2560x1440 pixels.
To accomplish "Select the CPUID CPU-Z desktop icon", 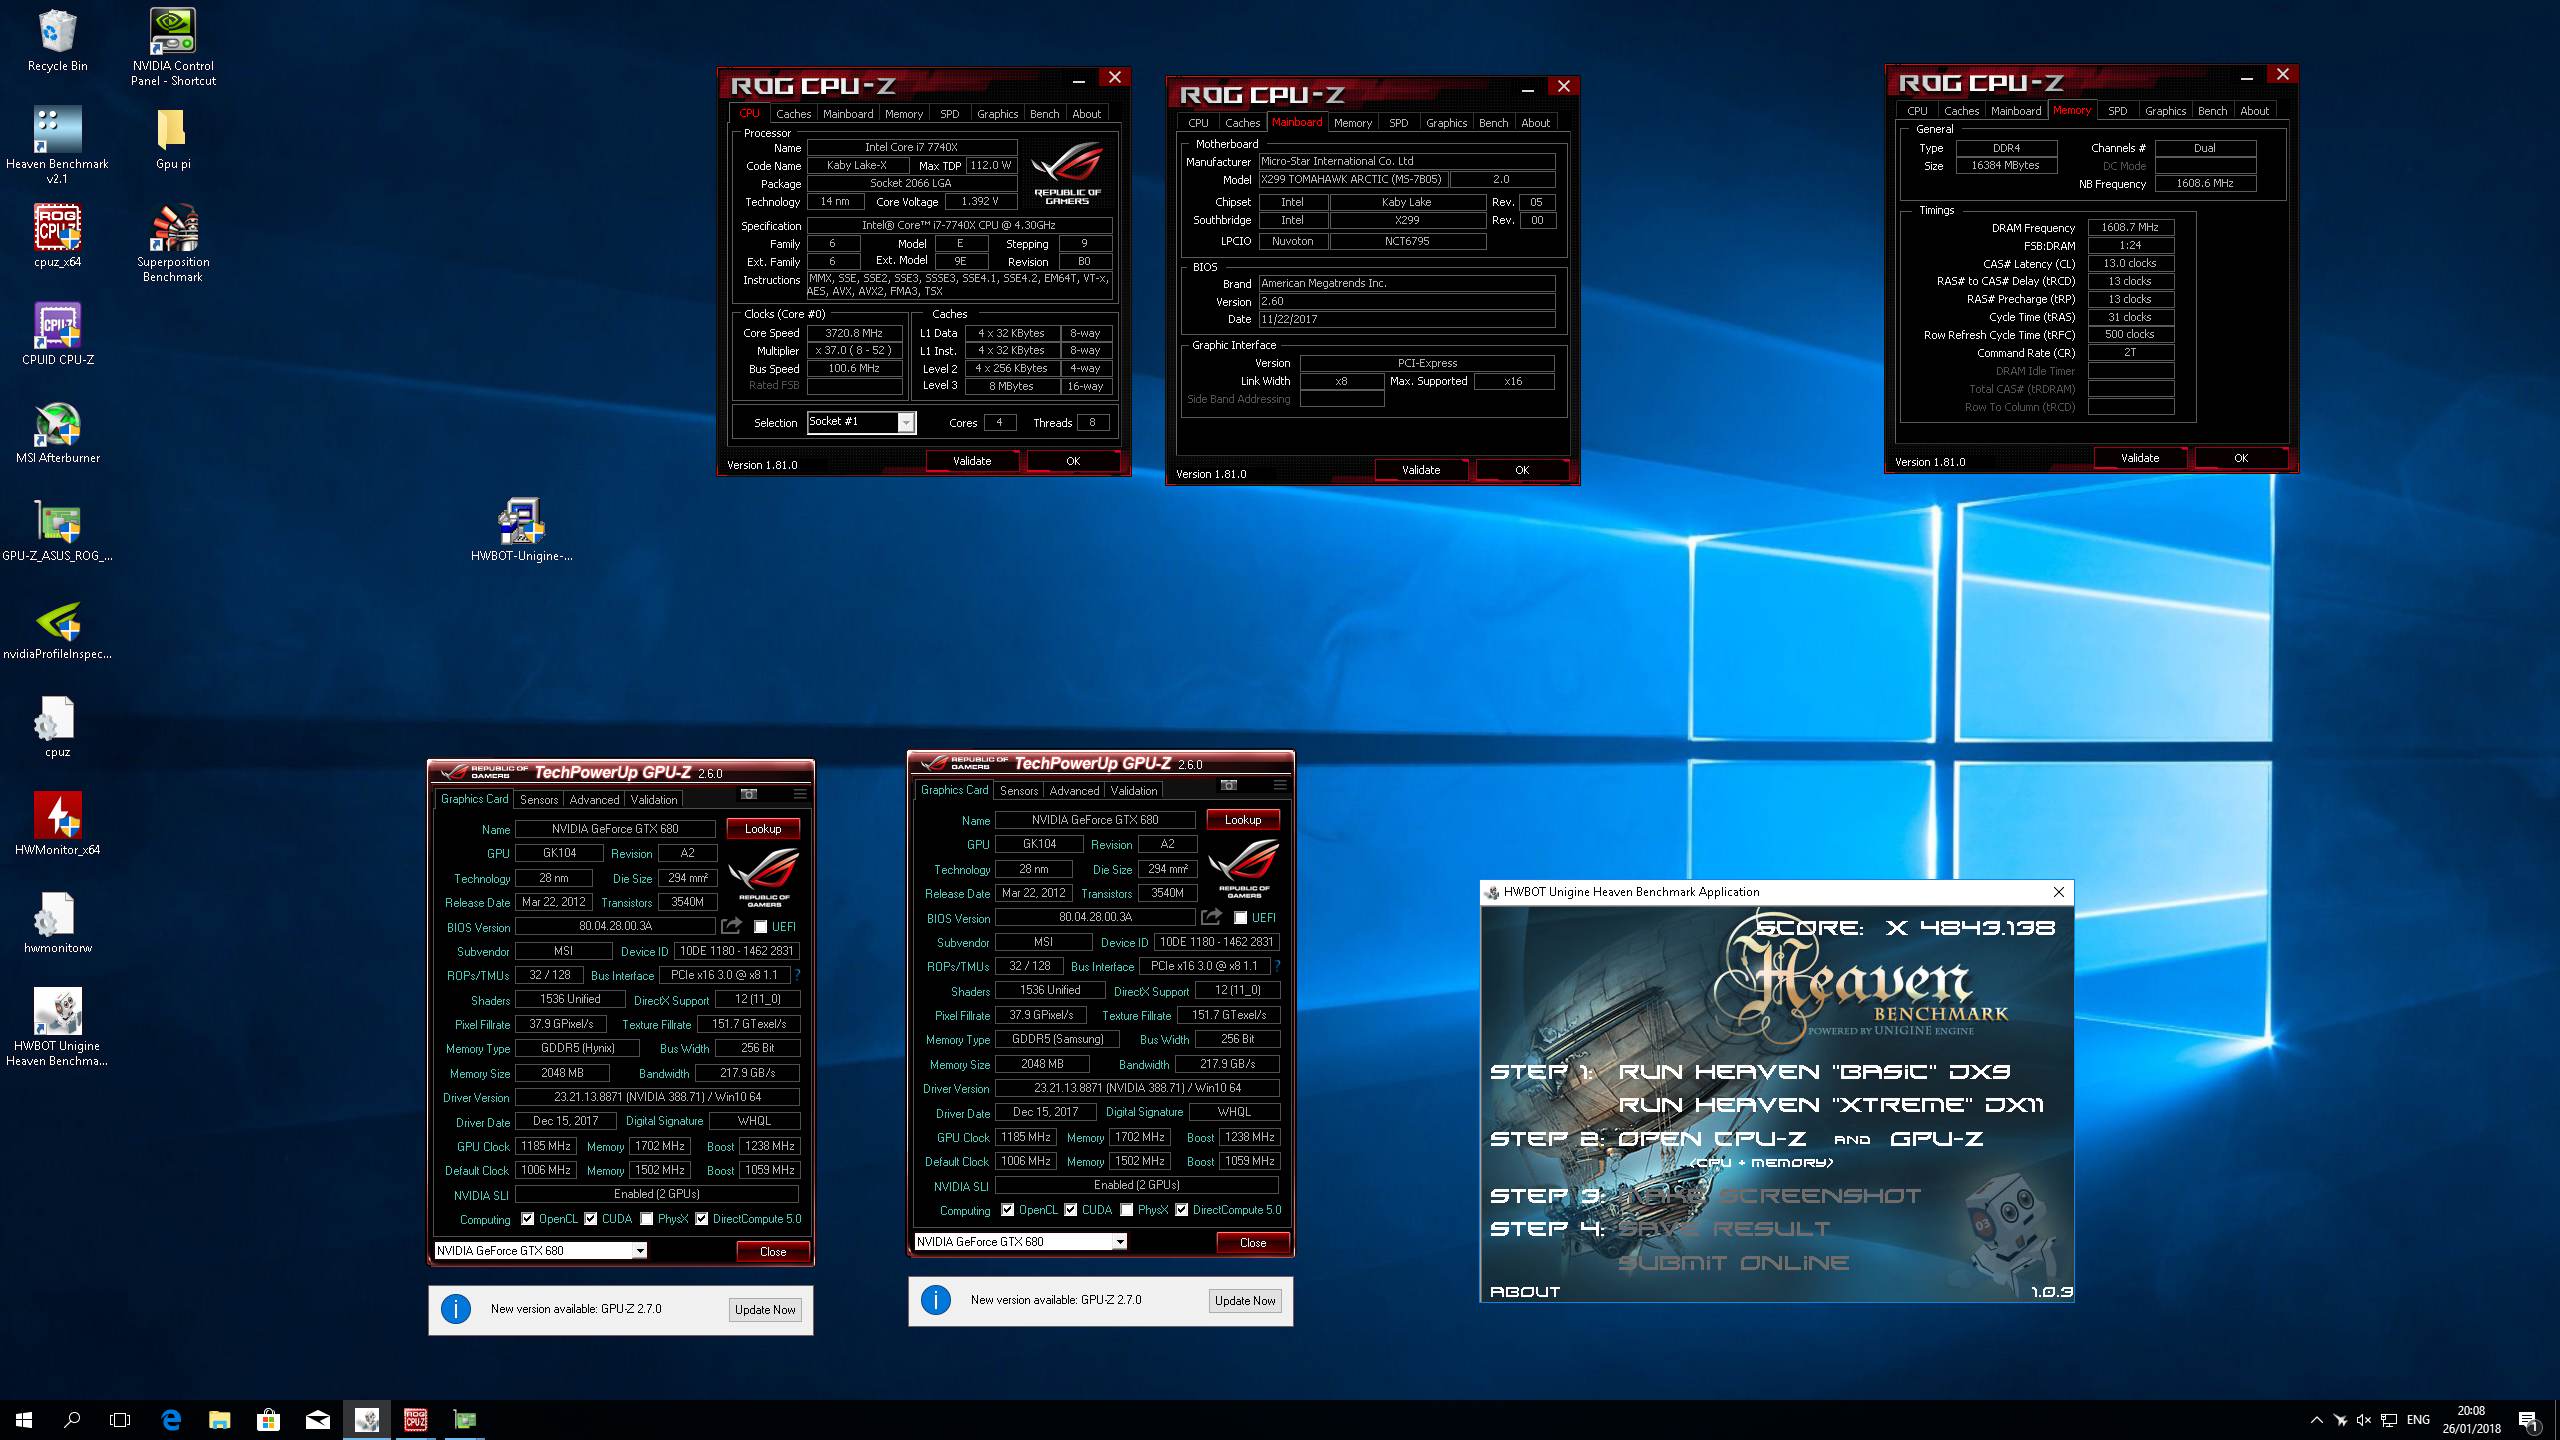I will [x=57, y=334].
